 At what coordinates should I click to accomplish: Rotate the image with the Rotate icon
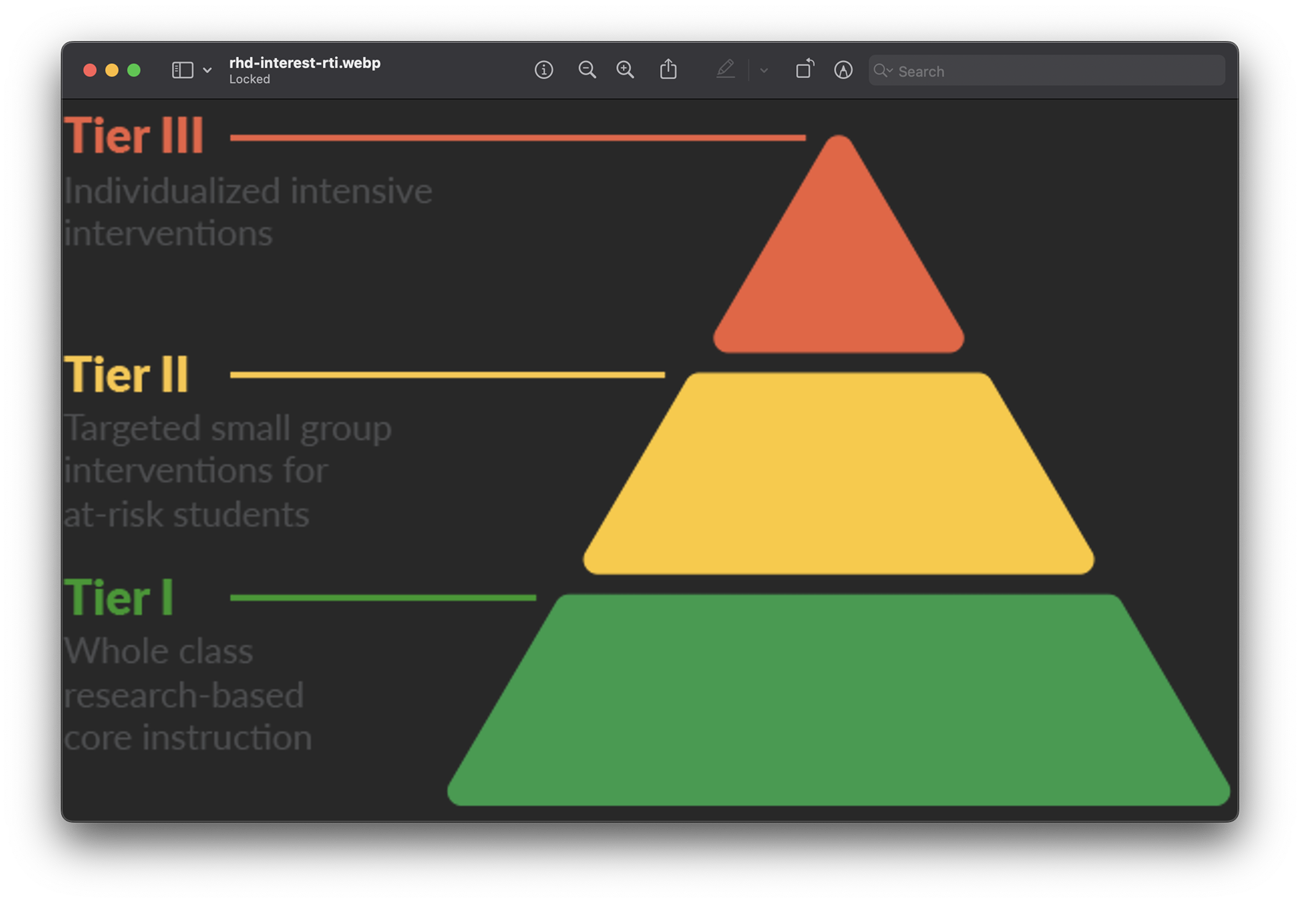point(804,69)
